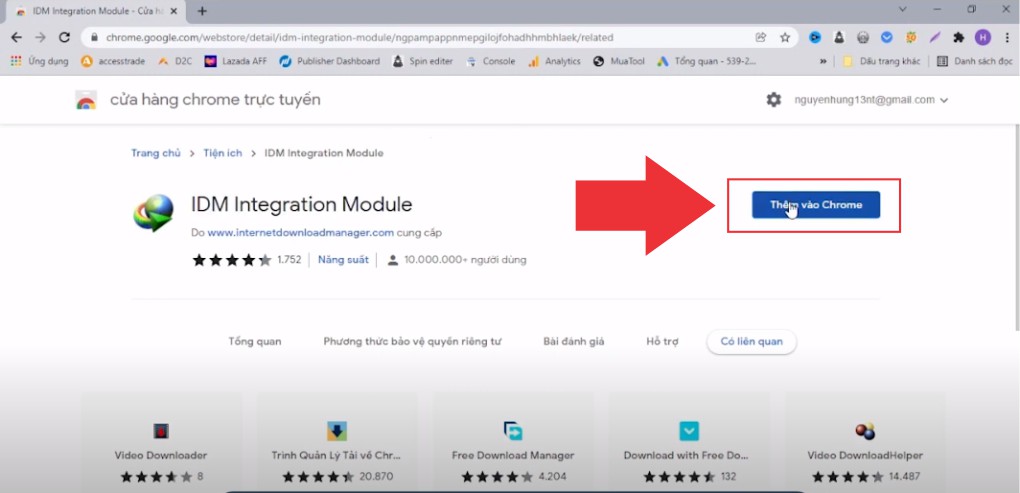This screenshot has height=493, width=1020.
Task: Go back to the previous page
Action: click(x=17, y=38)
